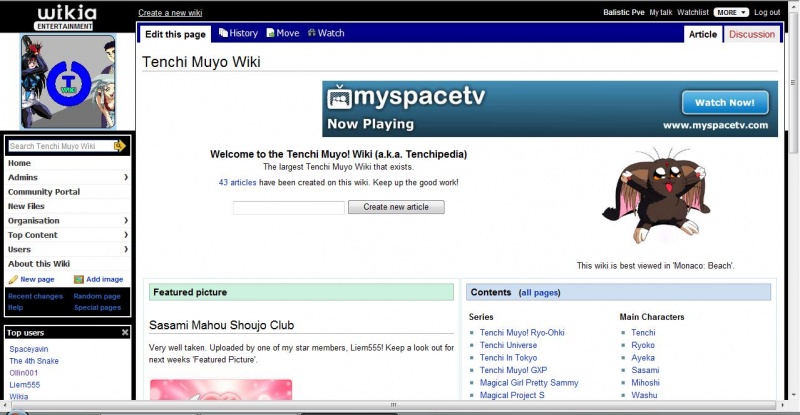Click the Add image picture icon

pos(79,280)
